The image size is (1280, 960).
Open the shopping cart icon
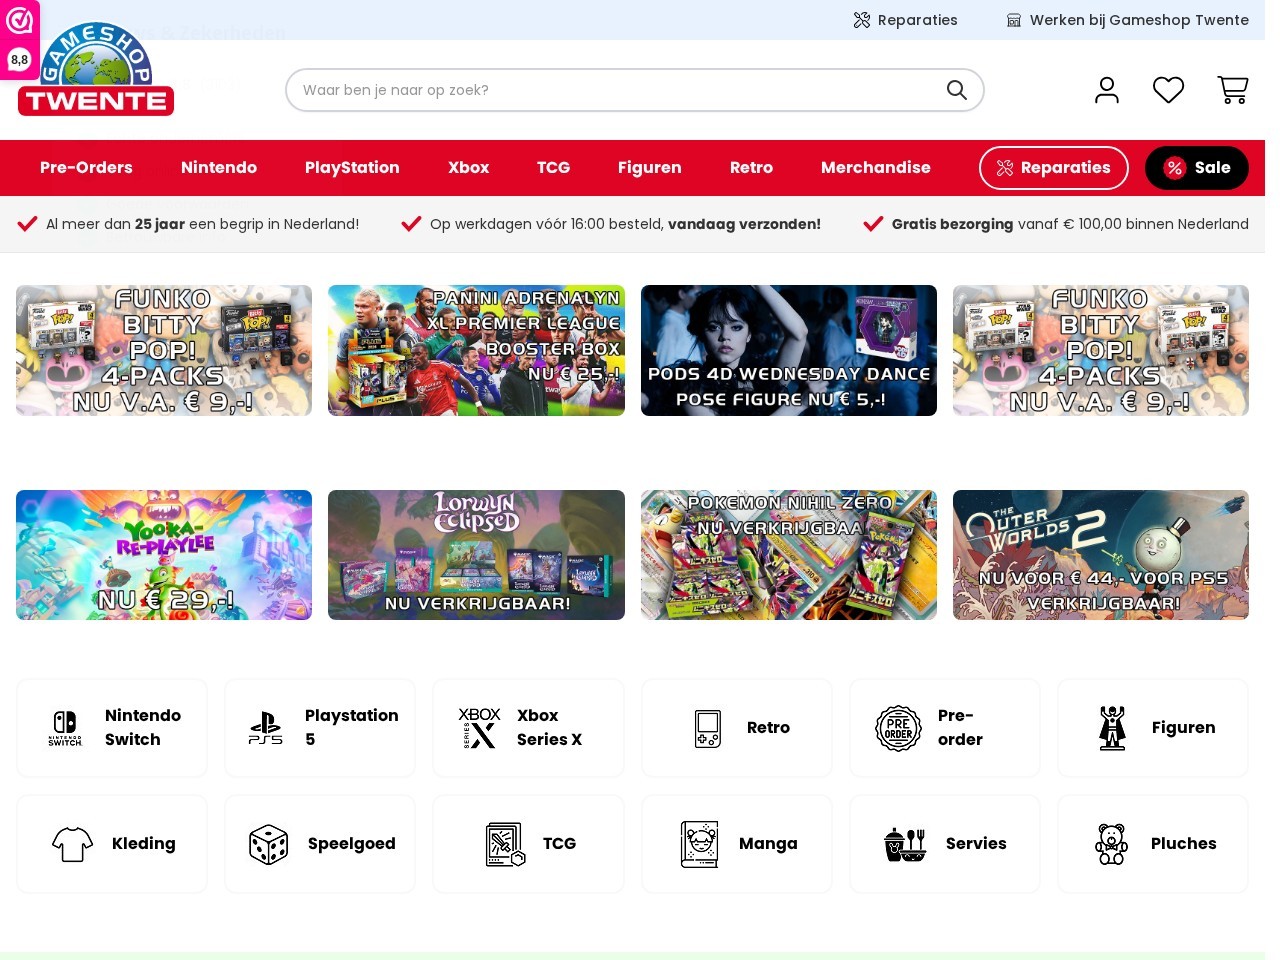pyautogui.click(x=1233, y=90)
